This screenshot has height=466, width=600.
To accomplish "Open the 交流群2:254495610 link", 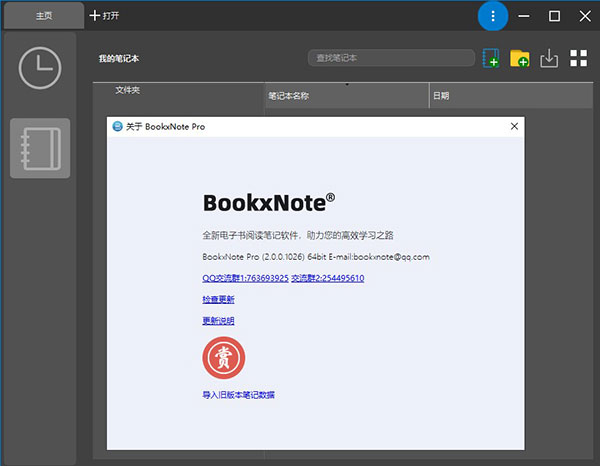I will 328,278.
